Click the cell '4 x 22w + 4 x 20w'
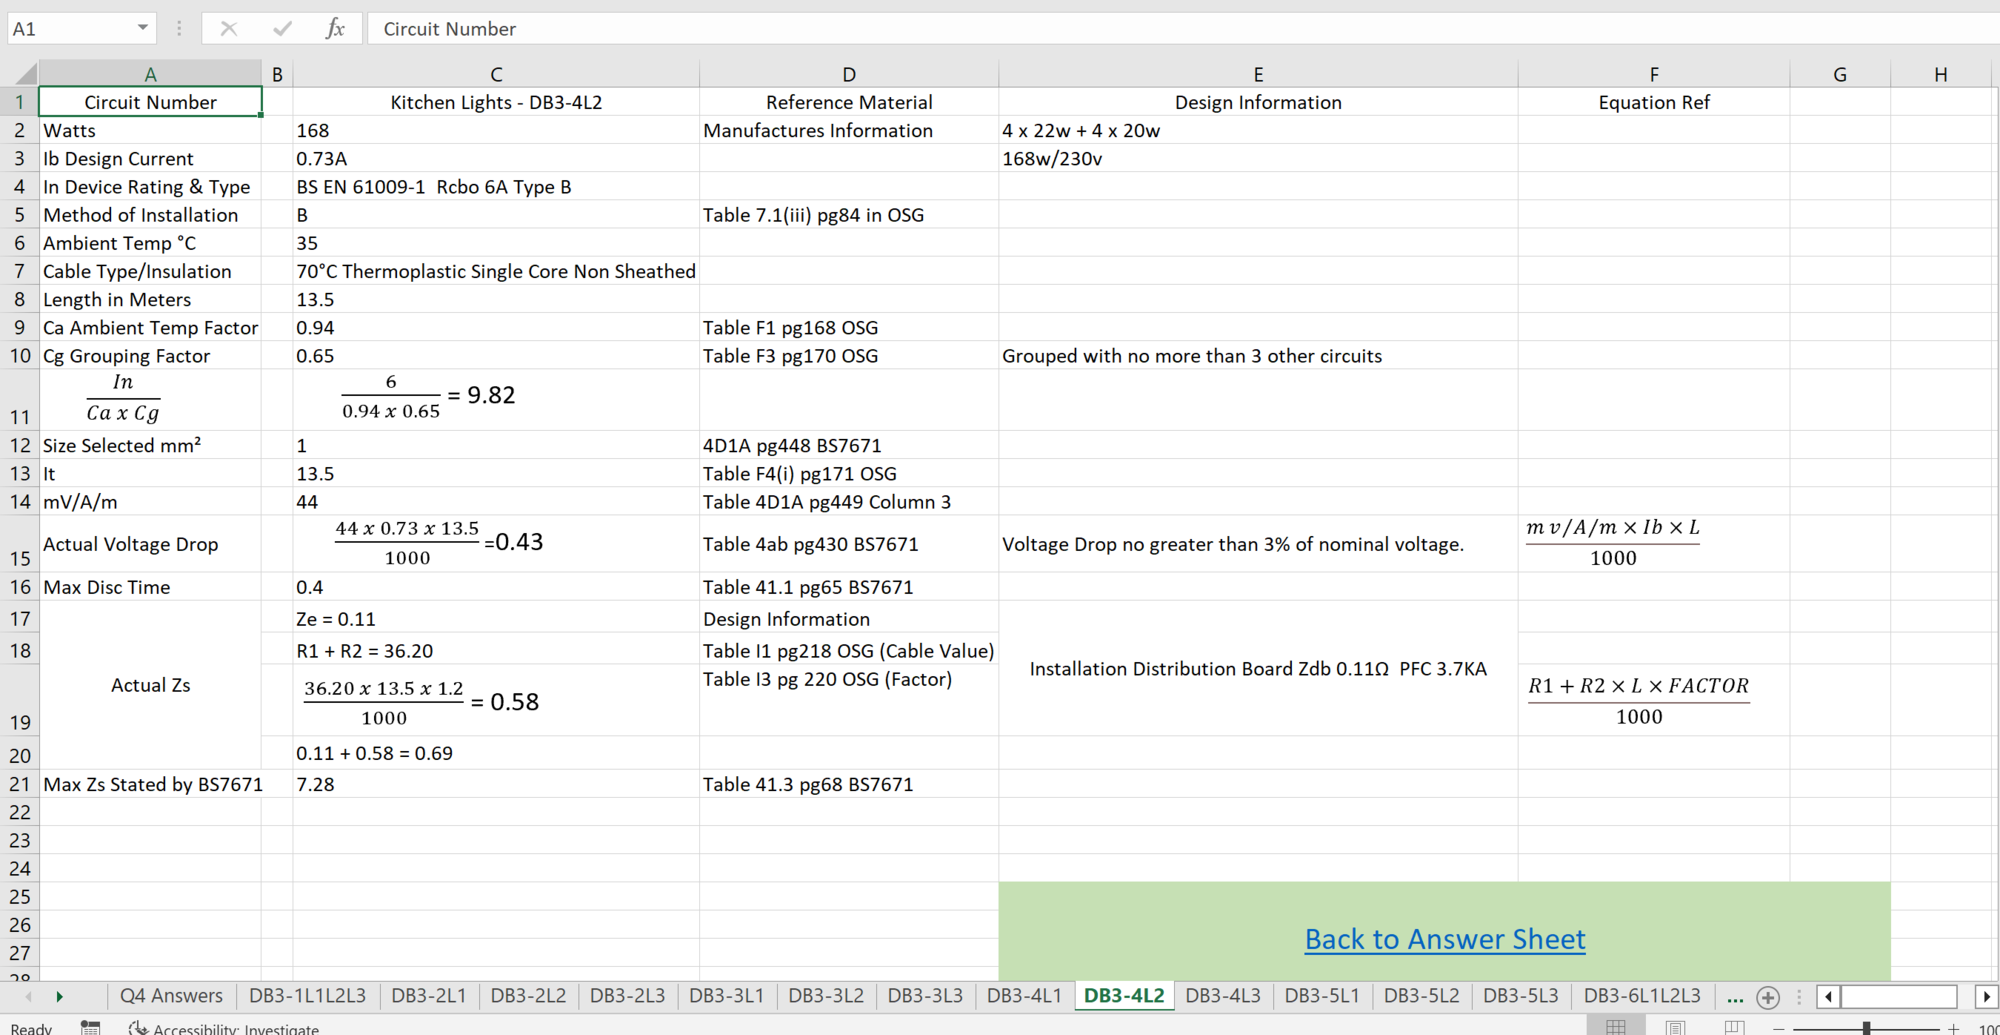 (x=1258, y=130)
